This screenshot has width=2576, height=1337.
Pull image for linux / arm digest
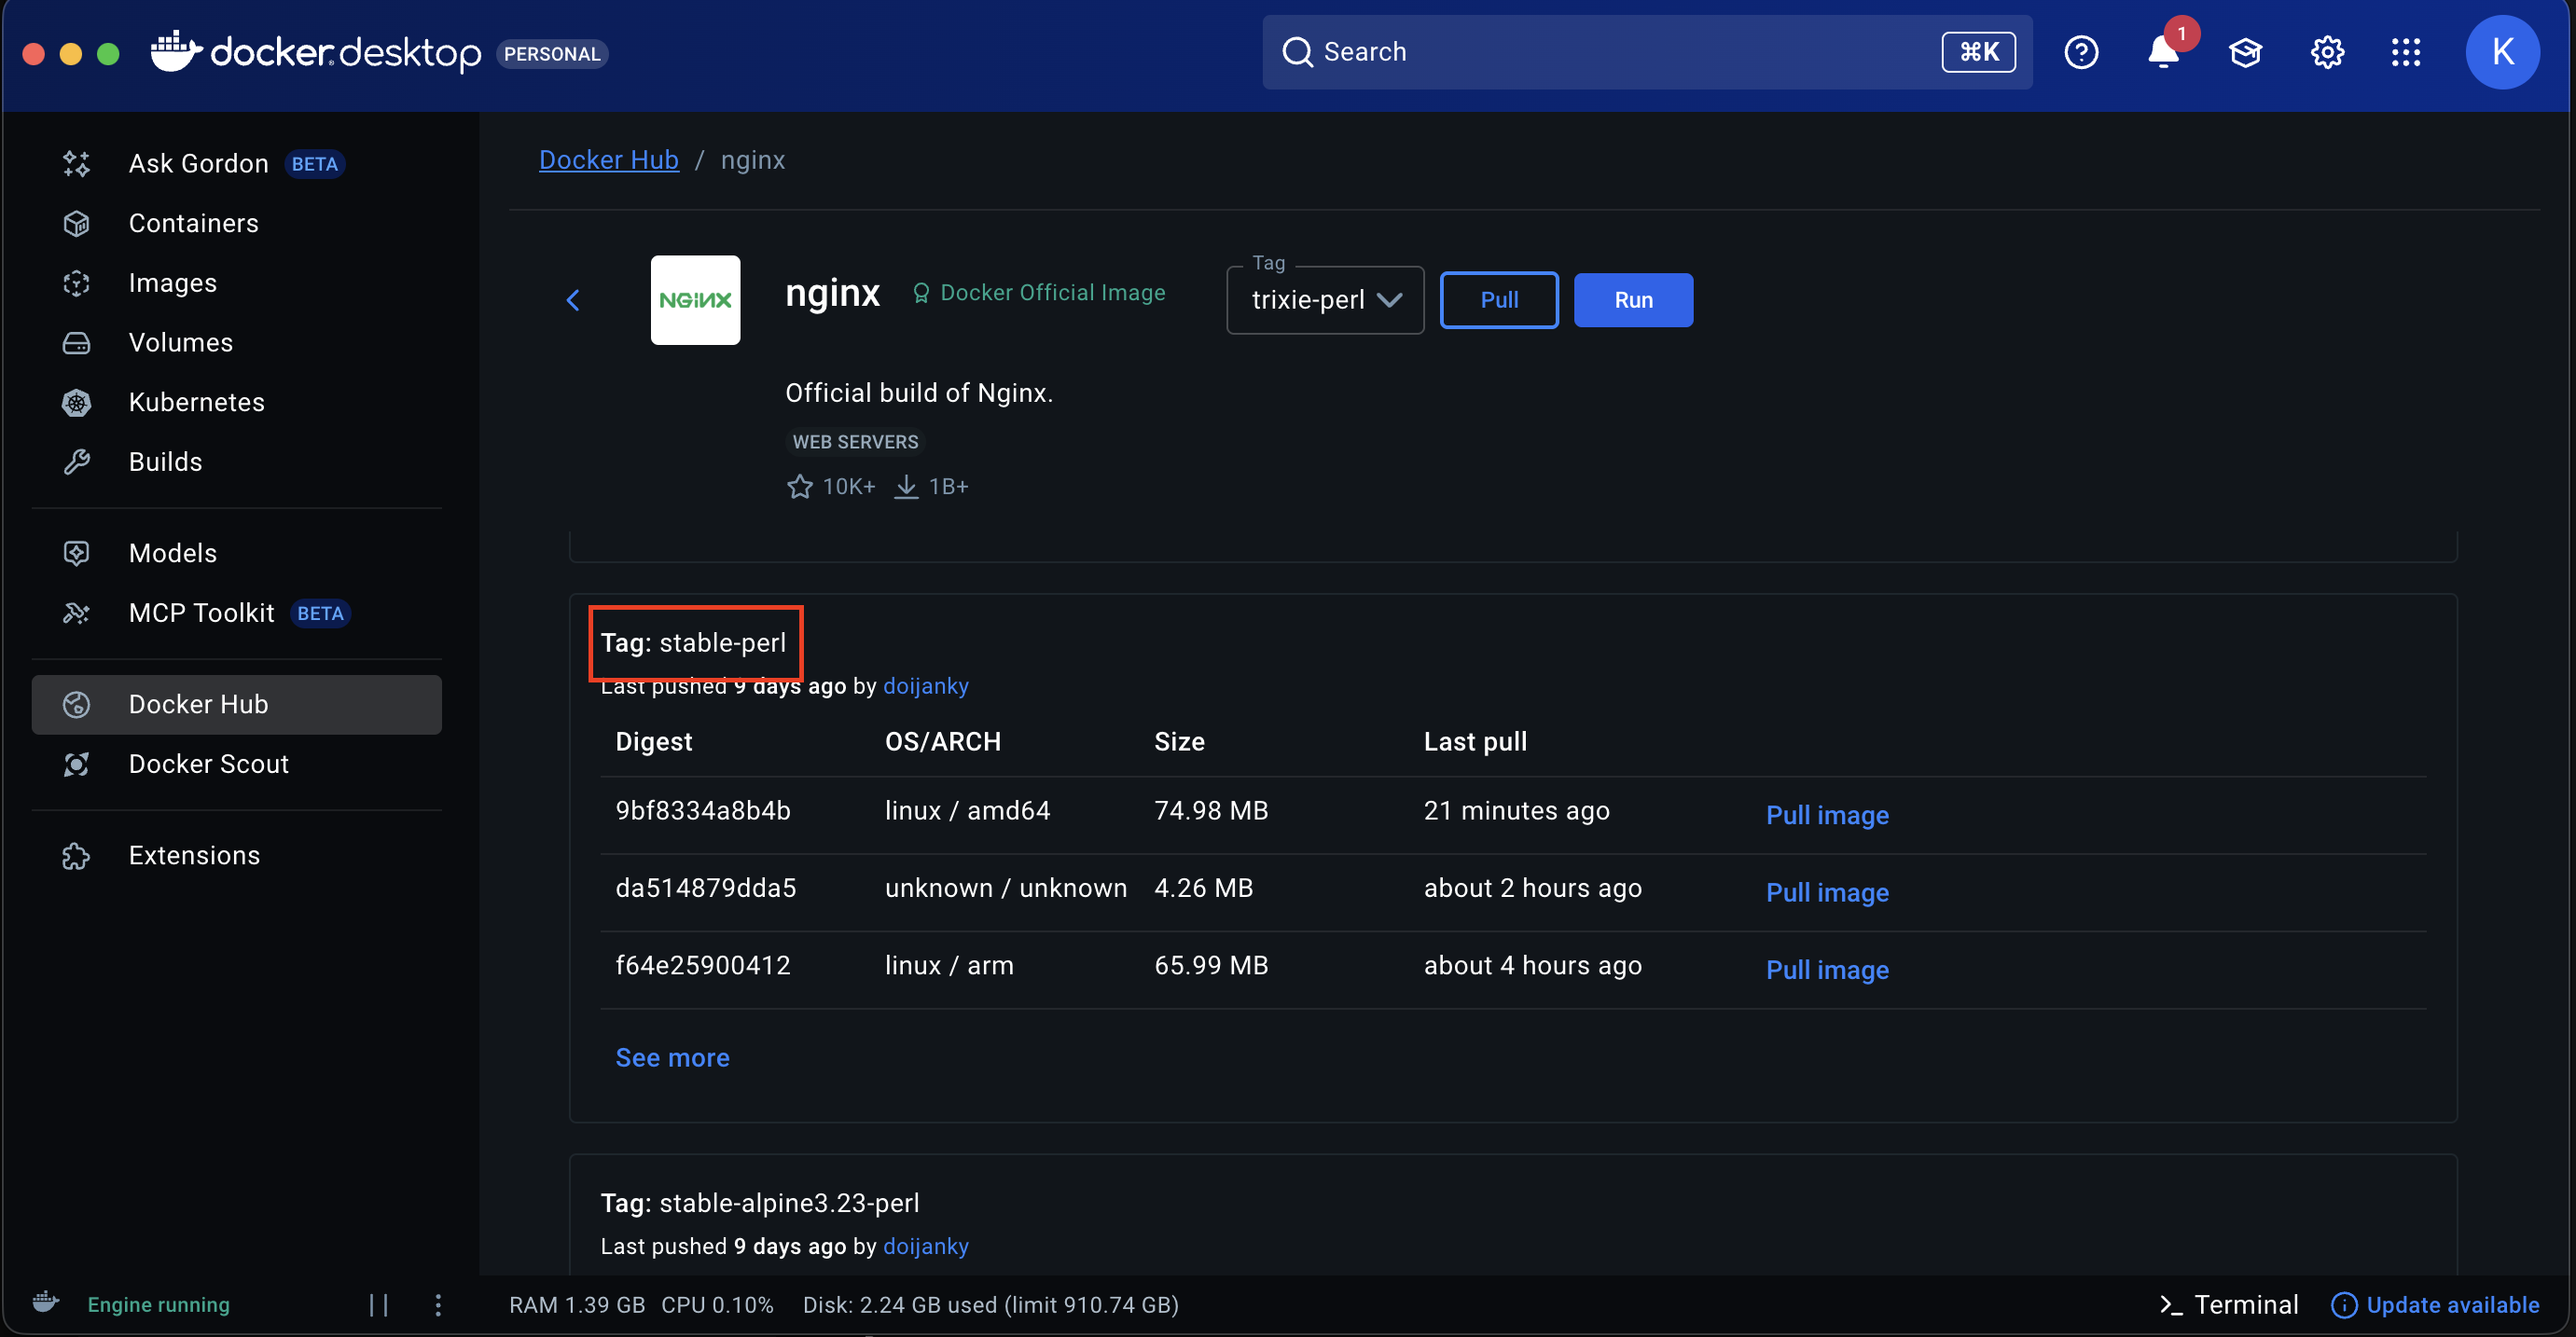1827,969
